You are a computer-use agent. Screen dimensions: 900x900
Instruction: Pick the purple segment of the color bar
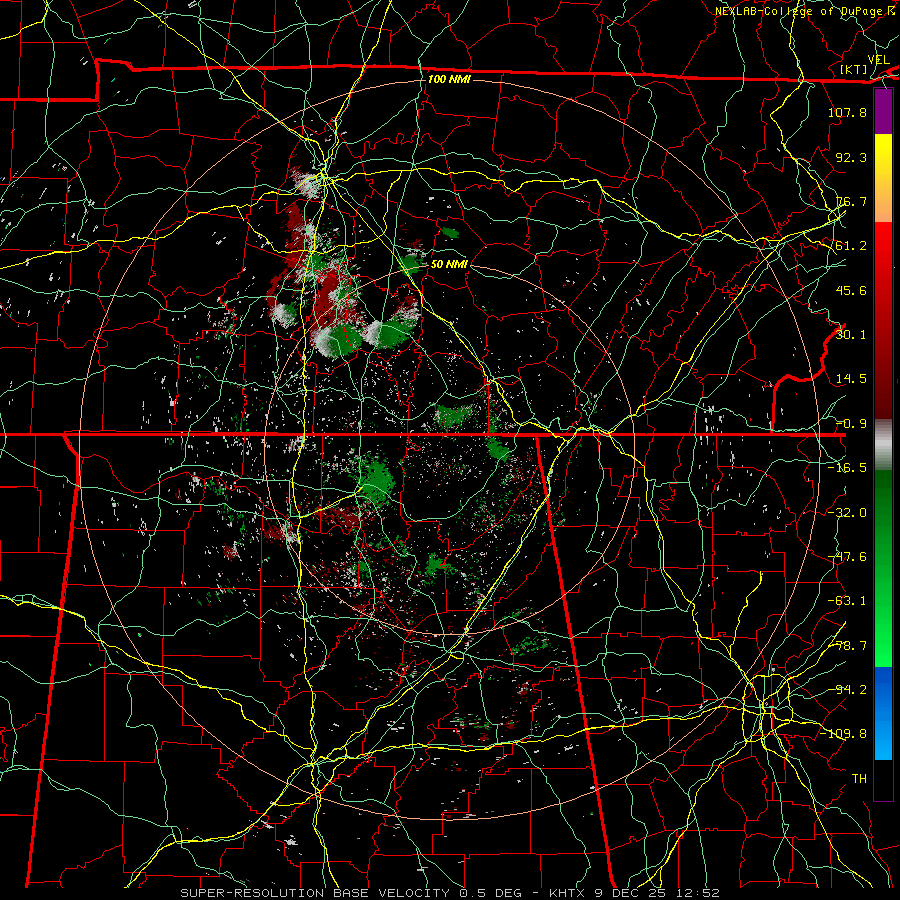pos(883,111)
